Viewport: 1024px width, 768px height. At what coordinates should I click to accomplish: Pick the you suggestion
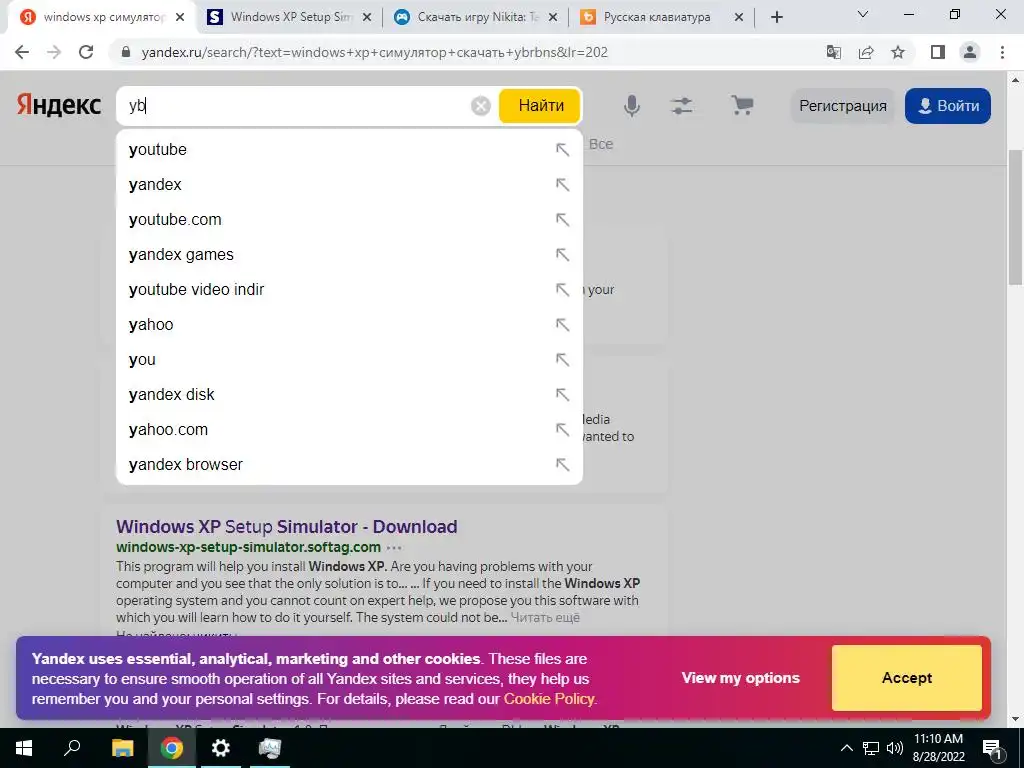[349, 359]
